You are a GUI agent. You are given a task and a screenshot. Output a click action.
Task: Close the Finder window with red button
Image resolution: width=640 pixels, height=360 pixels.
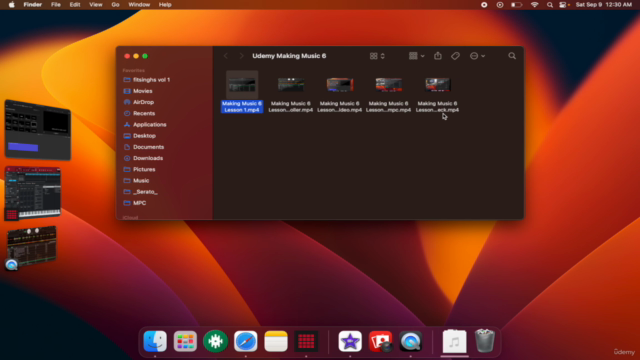coord(127,56)
